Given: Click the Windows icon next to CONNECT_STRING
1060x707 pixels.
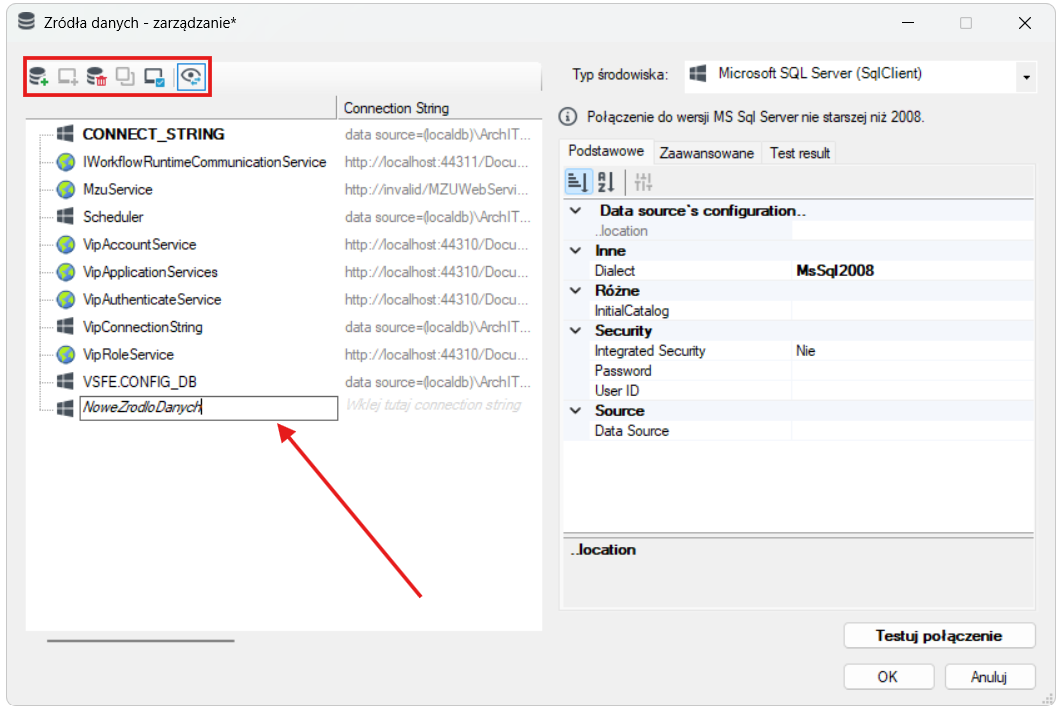Looking at the screenshot, I should point(66,134).
